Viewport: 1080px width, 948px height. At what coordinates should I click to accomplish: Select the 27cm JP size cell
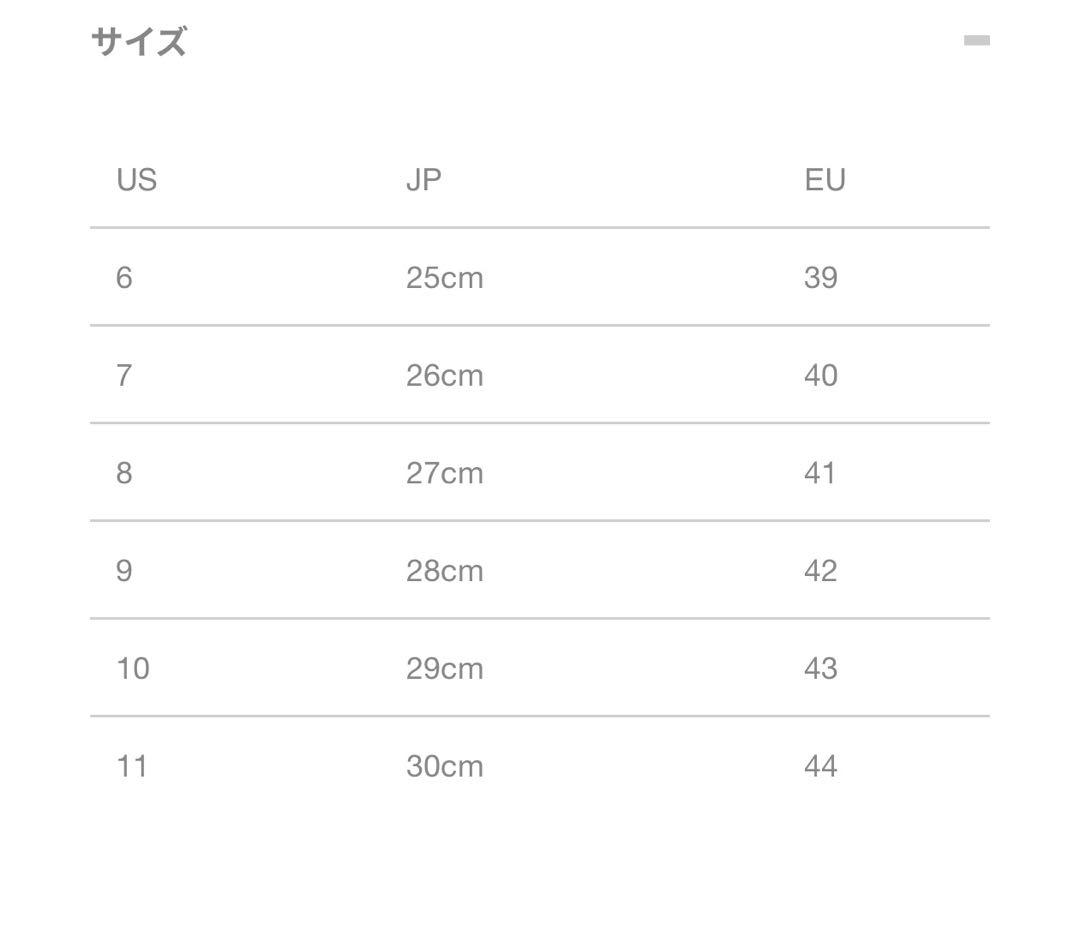[x=444, y=472]
